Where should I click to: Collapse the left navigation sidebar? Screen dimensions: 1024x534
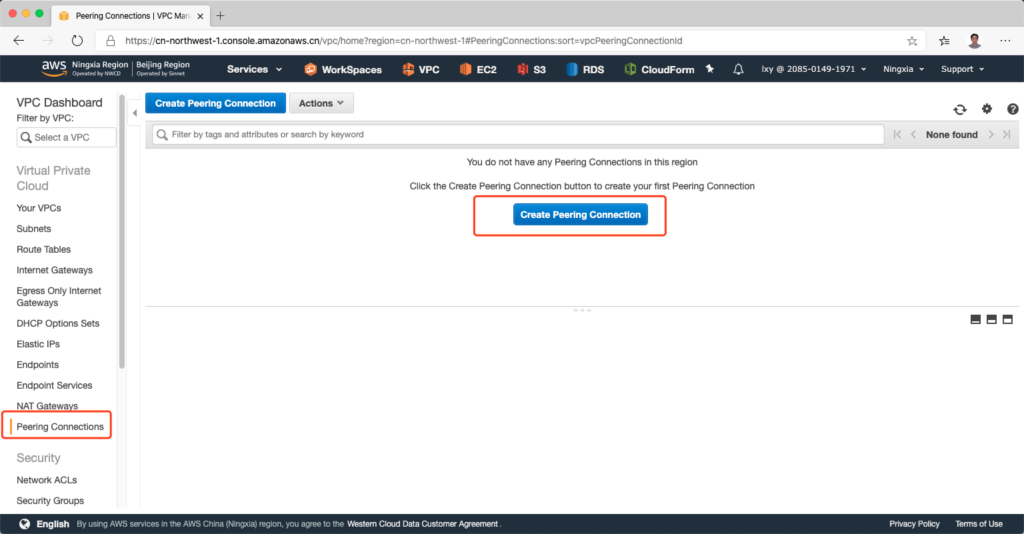tap(135, 112)
